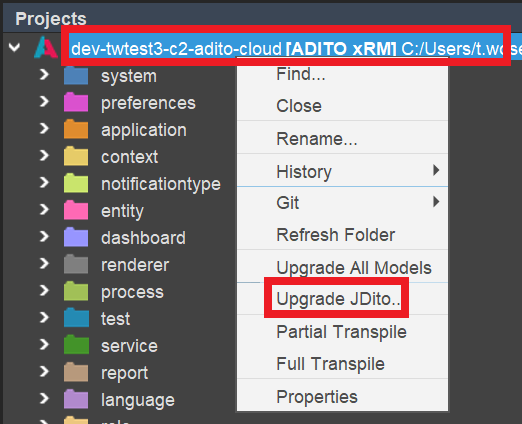
Task: Click the purple dashboard folder icon
Action: tap(76, 237)
